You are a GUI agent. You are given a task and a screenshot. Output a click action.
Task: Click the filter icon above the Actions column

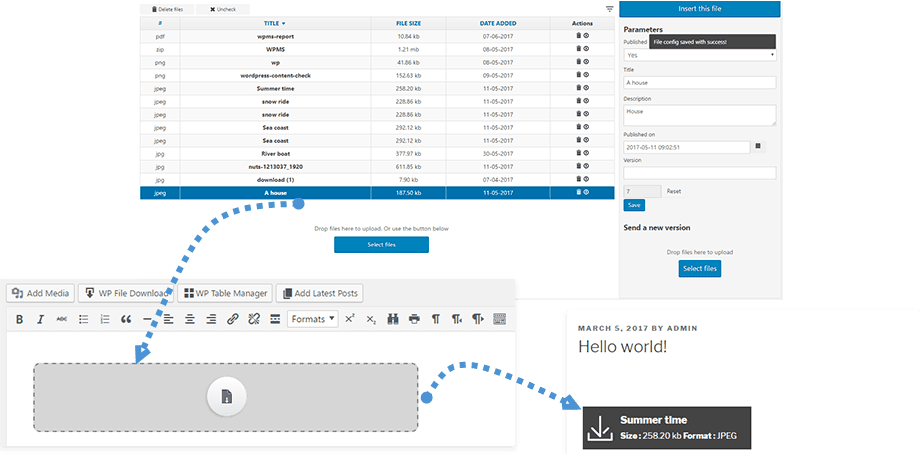[610, 8]
